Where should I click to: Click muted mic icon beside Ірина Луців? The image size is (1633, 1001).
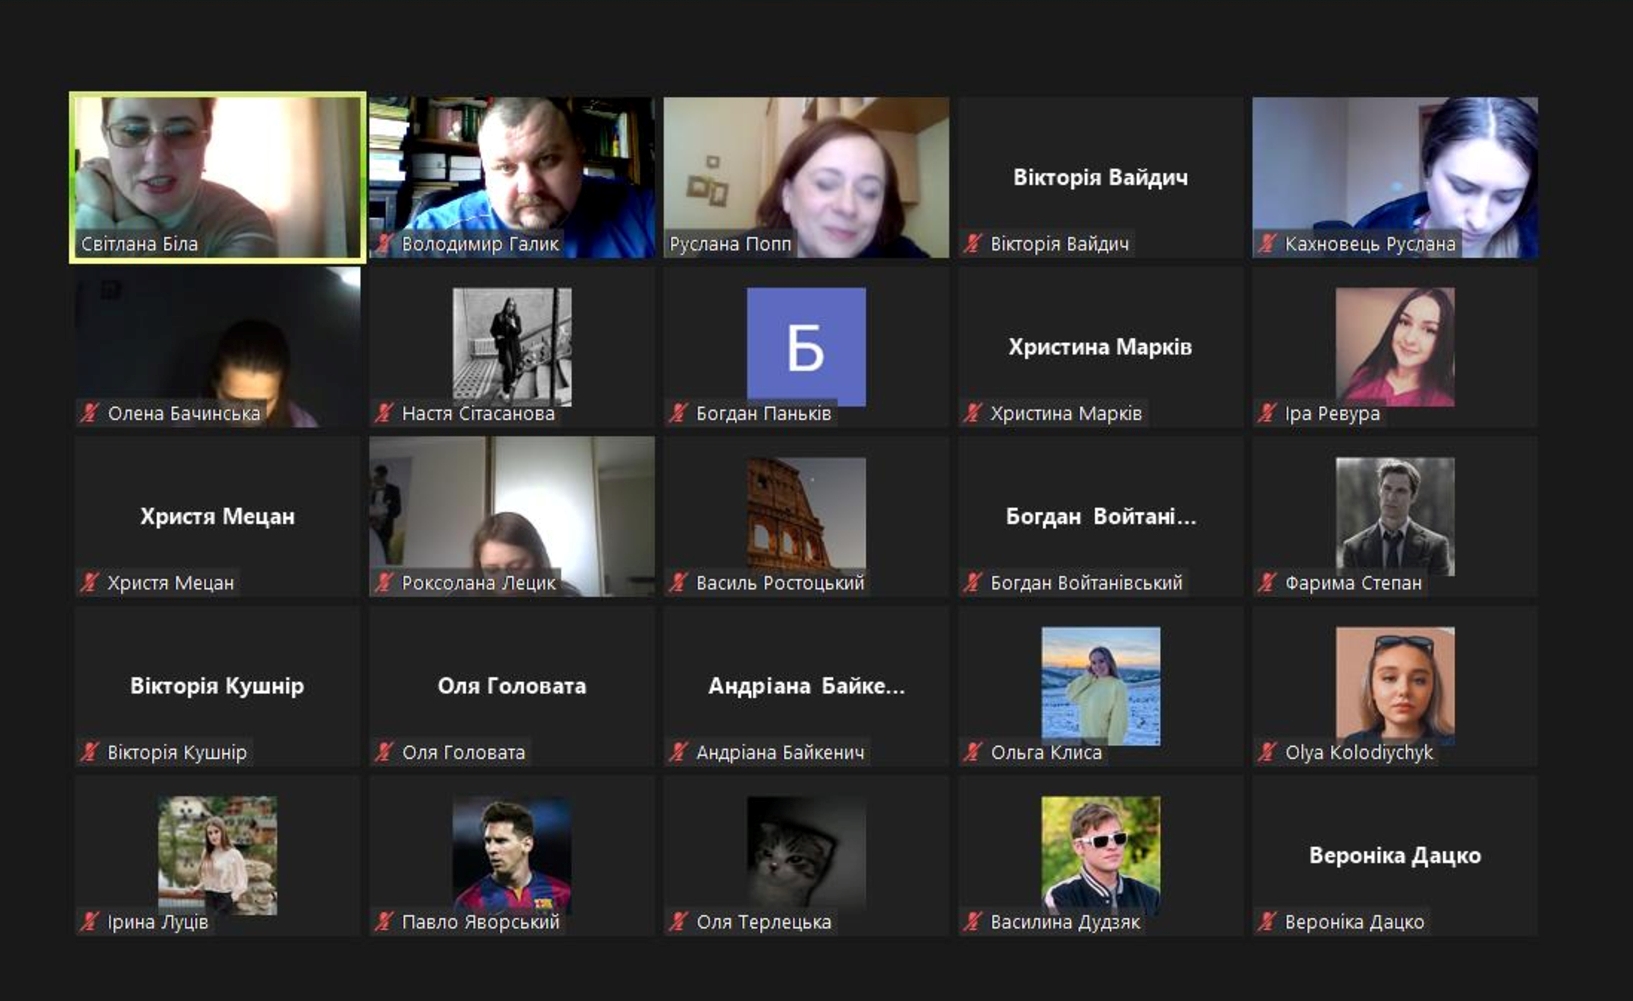tap(90, 921)
